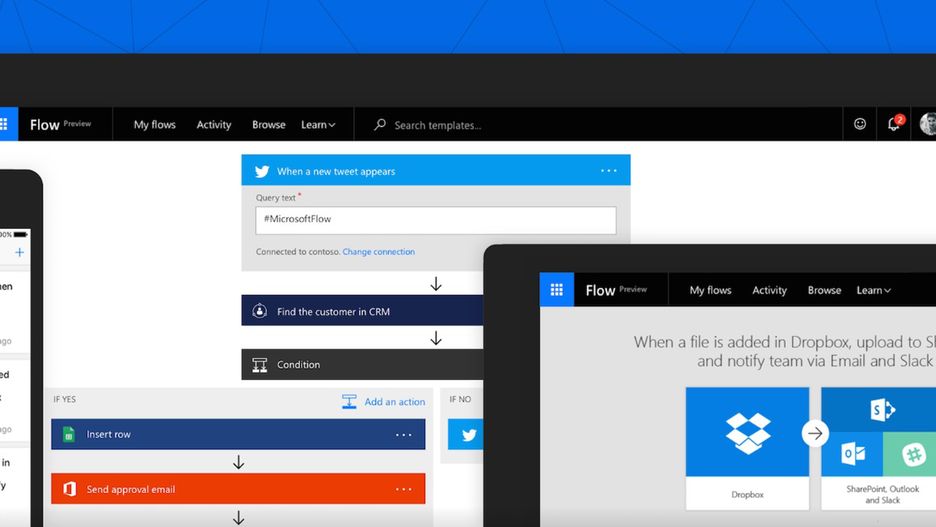936x527 pixels.
Task: Click Add an action link in IF YES
Action: pyautogui.click(x=395, y=402)
